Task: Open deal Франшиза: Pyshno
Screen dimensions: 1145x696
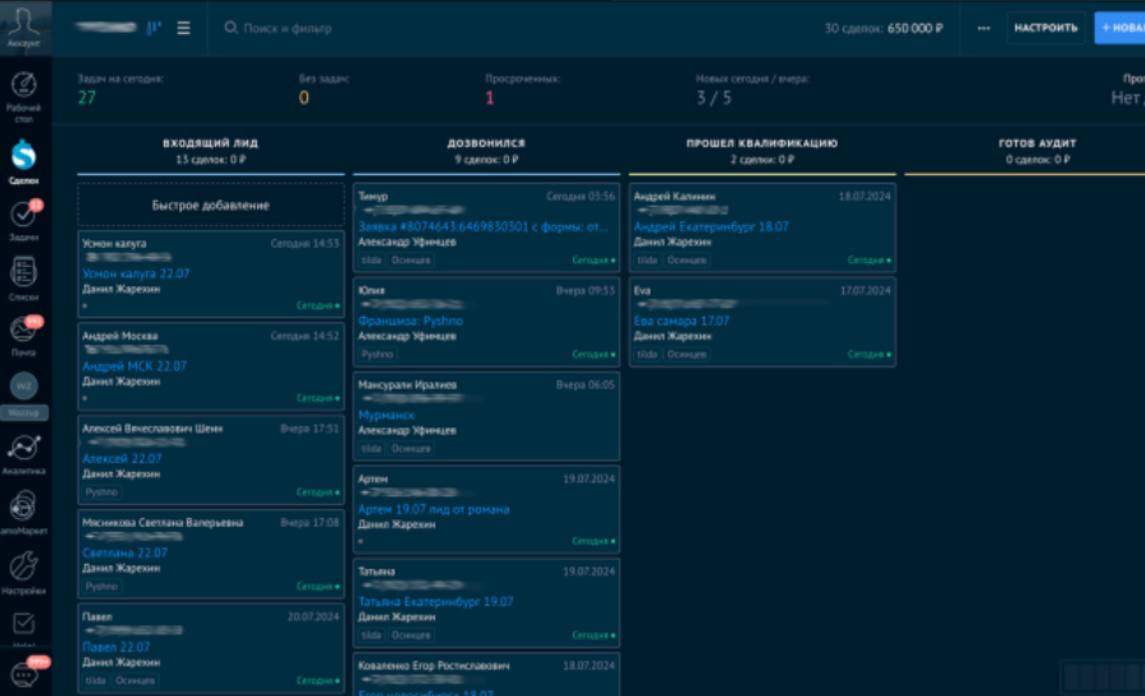Action: [x=410, y=321]
